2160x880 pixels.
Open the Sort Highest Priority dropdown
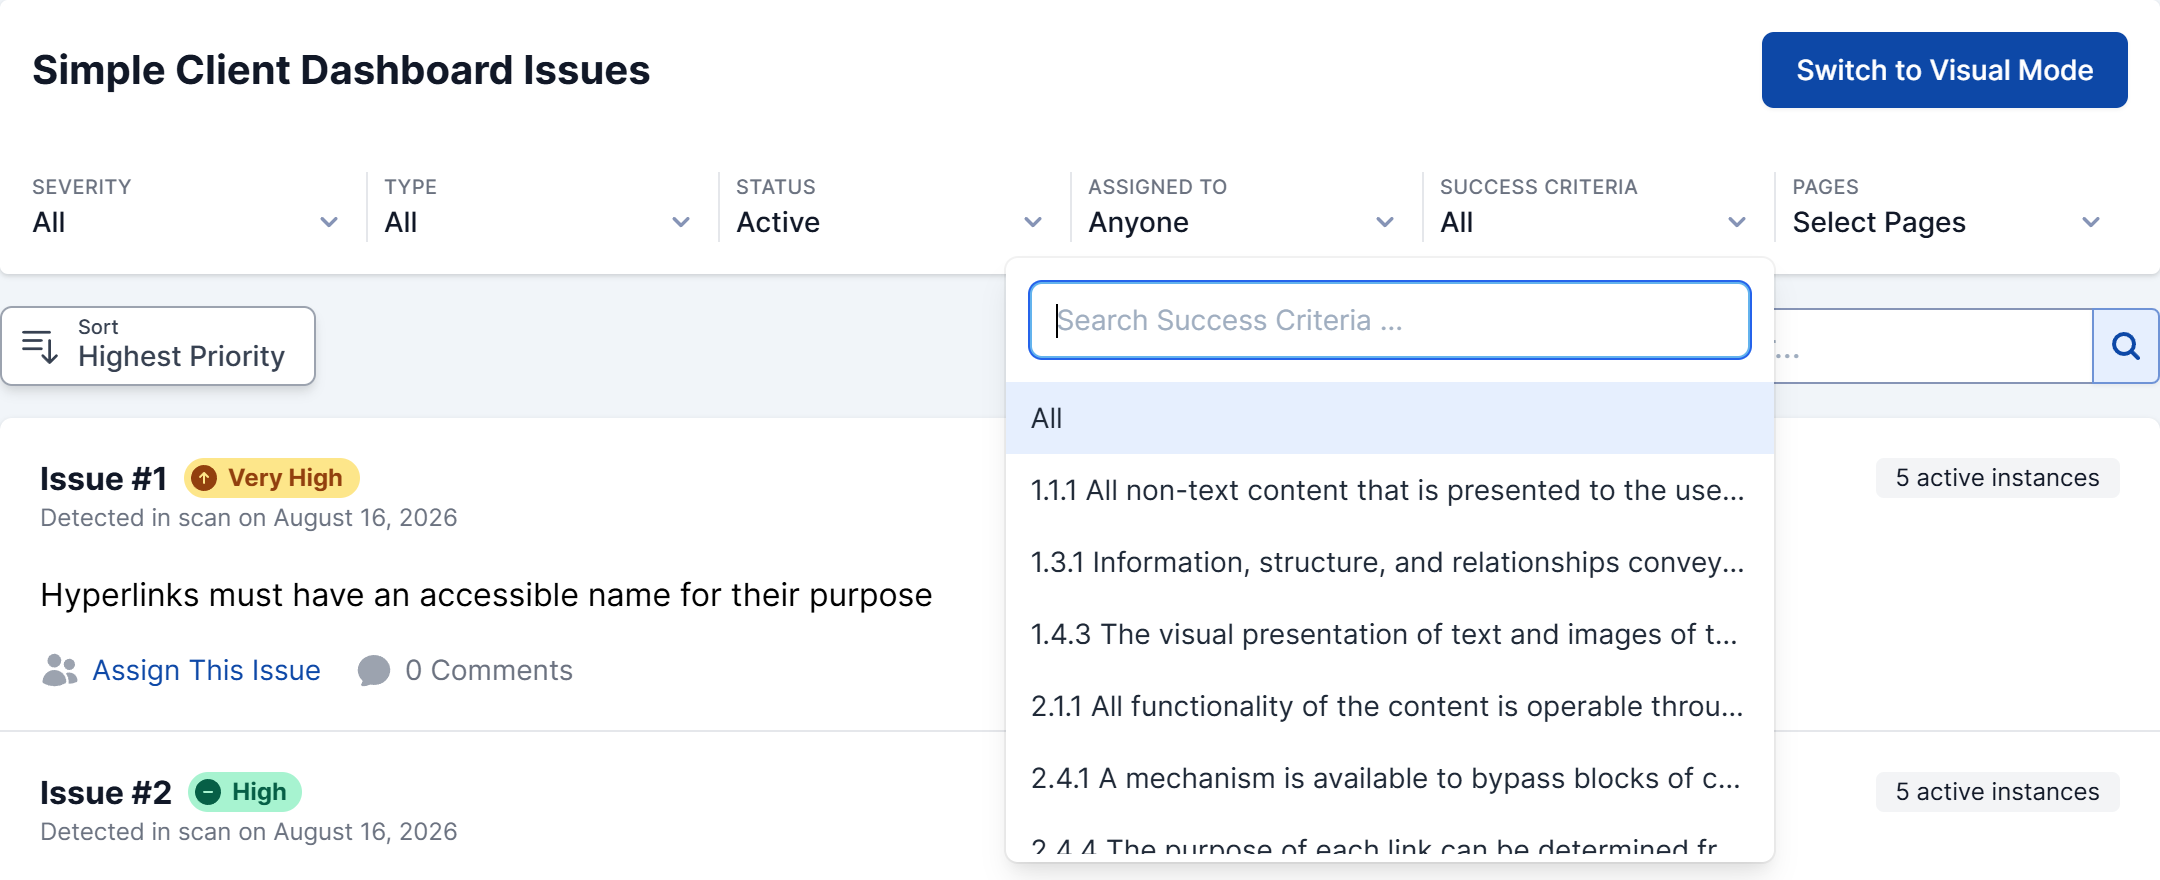click(x=158, y=346)
